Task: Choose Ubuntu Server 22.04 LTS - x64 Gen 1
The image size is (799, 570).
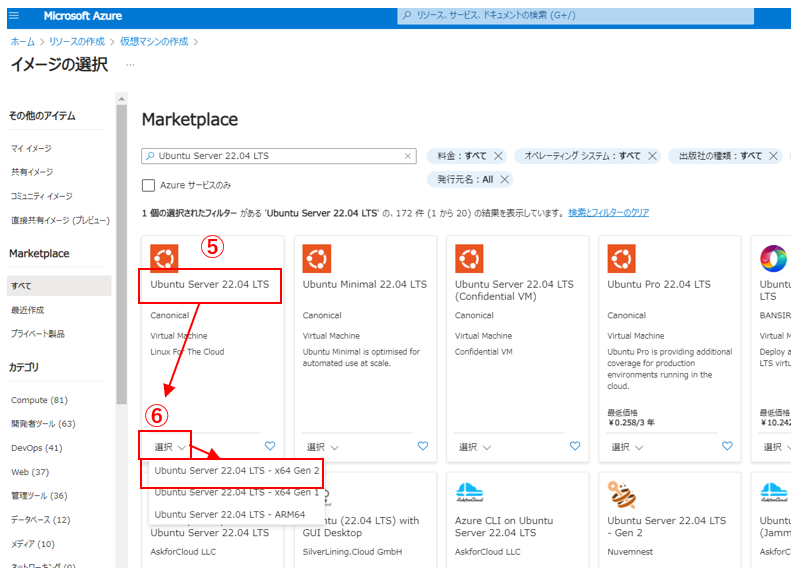Action: 236,493
